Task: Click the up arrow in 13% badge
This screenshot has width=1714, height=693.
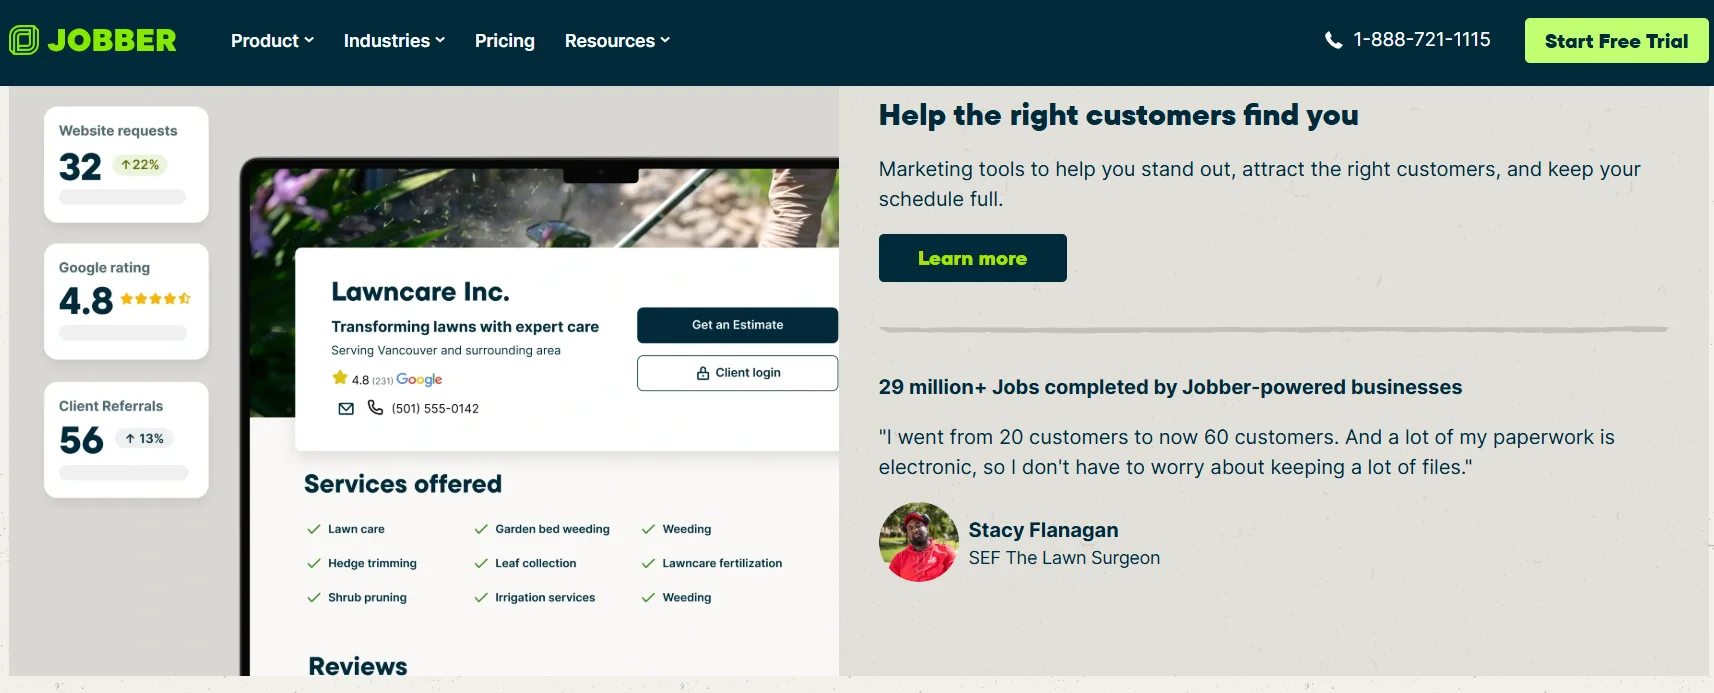Action: click(130, 438)
